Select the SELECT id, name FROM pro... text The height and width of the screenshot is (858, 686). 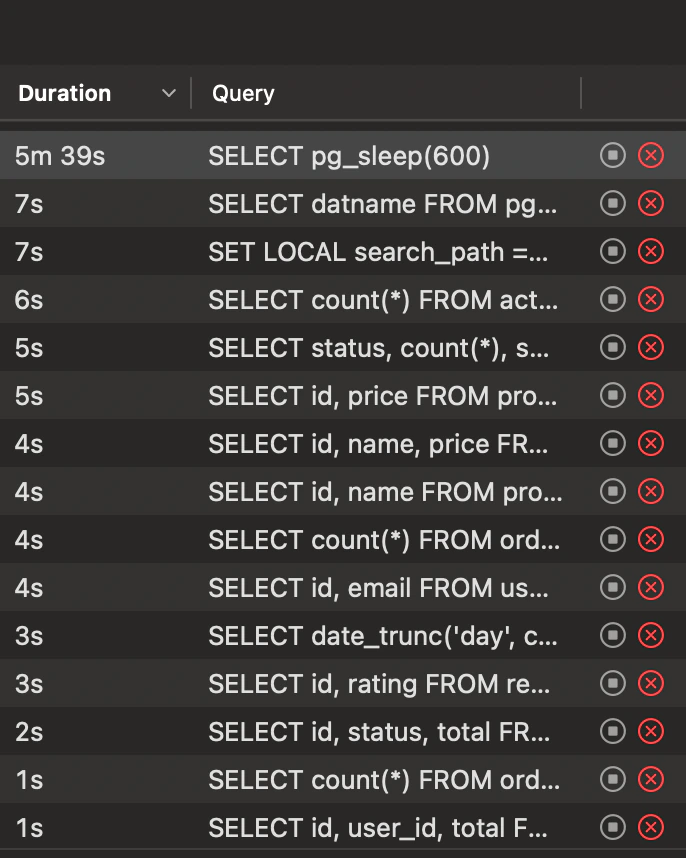(385, 492)
